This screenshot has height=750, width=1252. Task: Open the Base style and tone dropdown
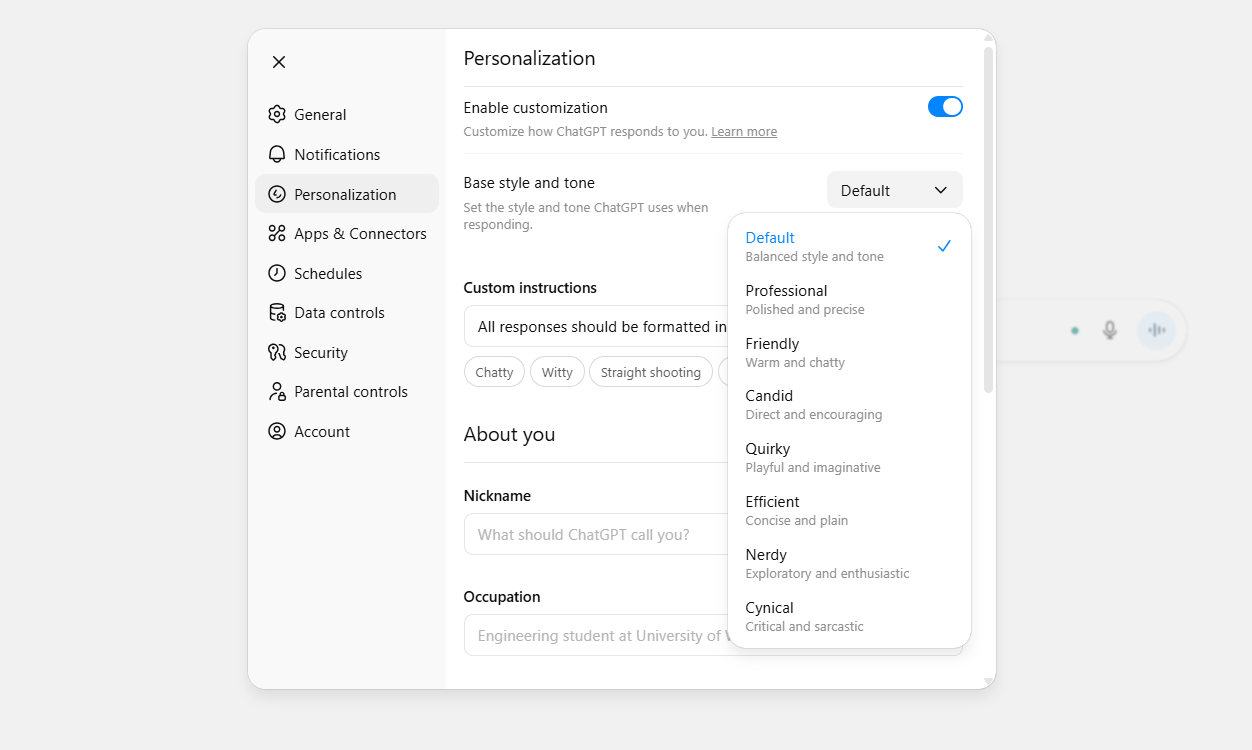[x=895, y=190]
